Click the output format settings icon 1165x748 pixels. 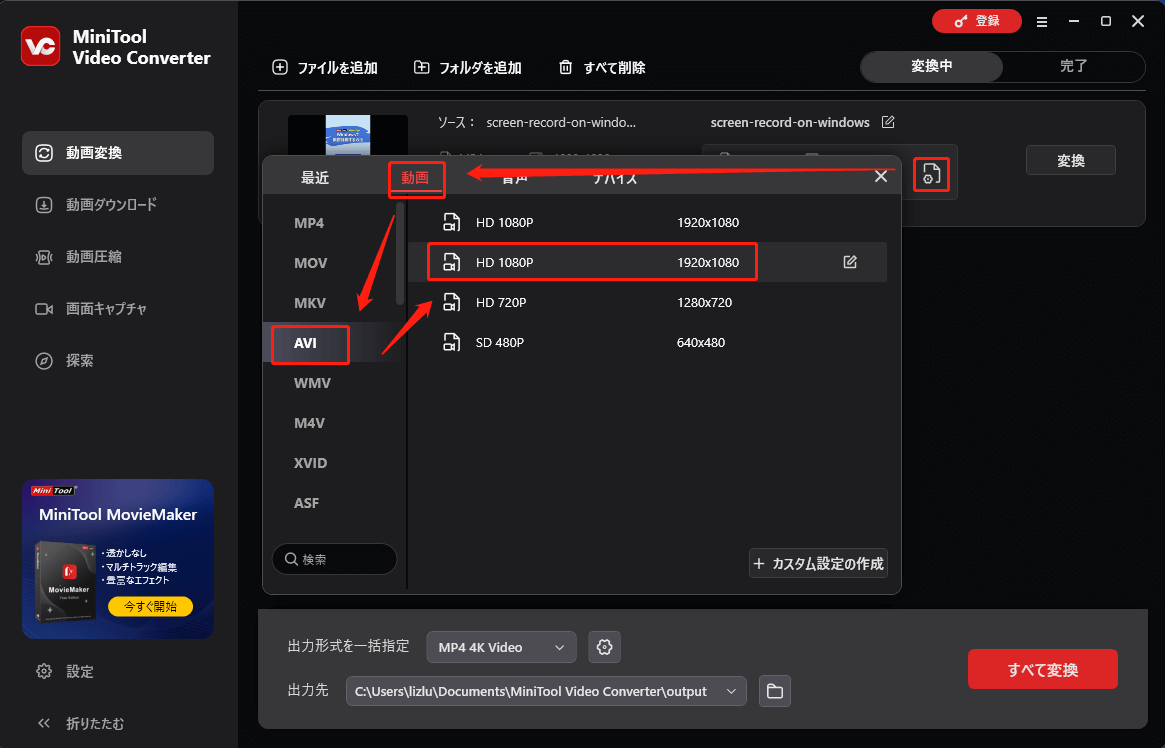coord(931,175)
